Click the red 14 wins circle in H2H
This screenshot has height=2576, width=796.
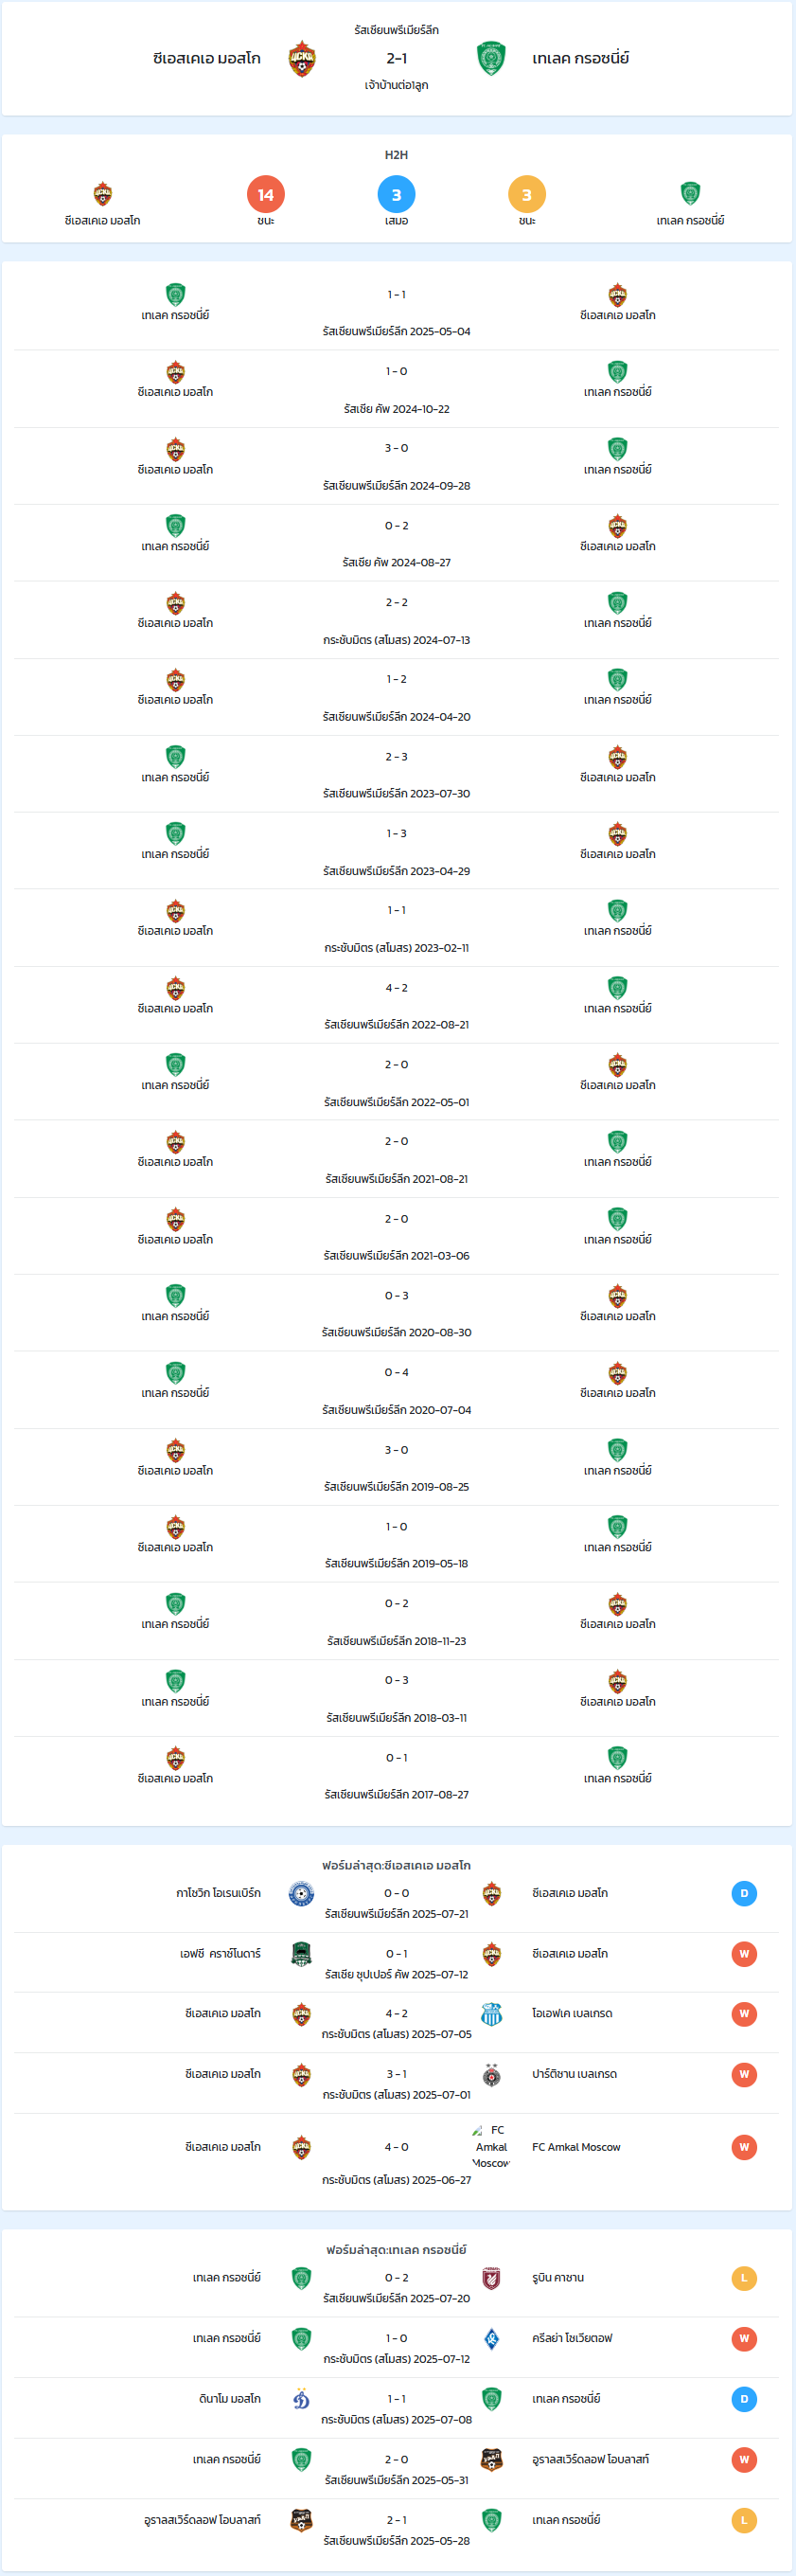click(266, 195)
